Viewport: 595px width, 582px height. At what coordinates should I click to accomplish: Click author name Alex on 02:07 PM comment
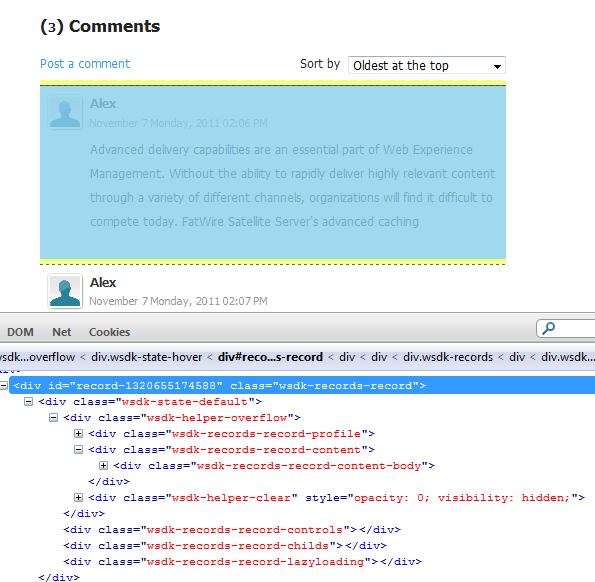(103, 283)
